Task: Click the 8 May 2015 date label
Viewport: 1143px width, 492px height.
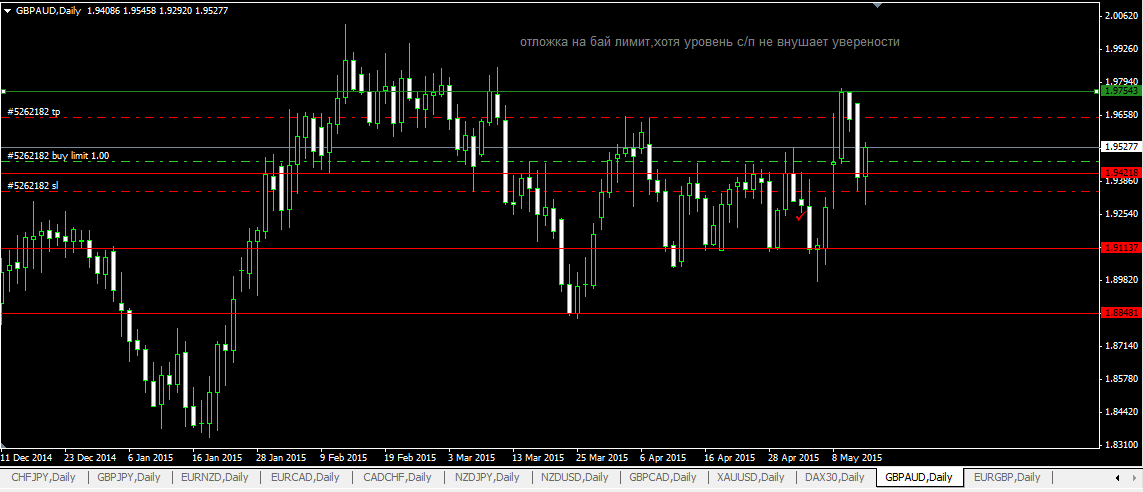Action: [x=857, y=458]
